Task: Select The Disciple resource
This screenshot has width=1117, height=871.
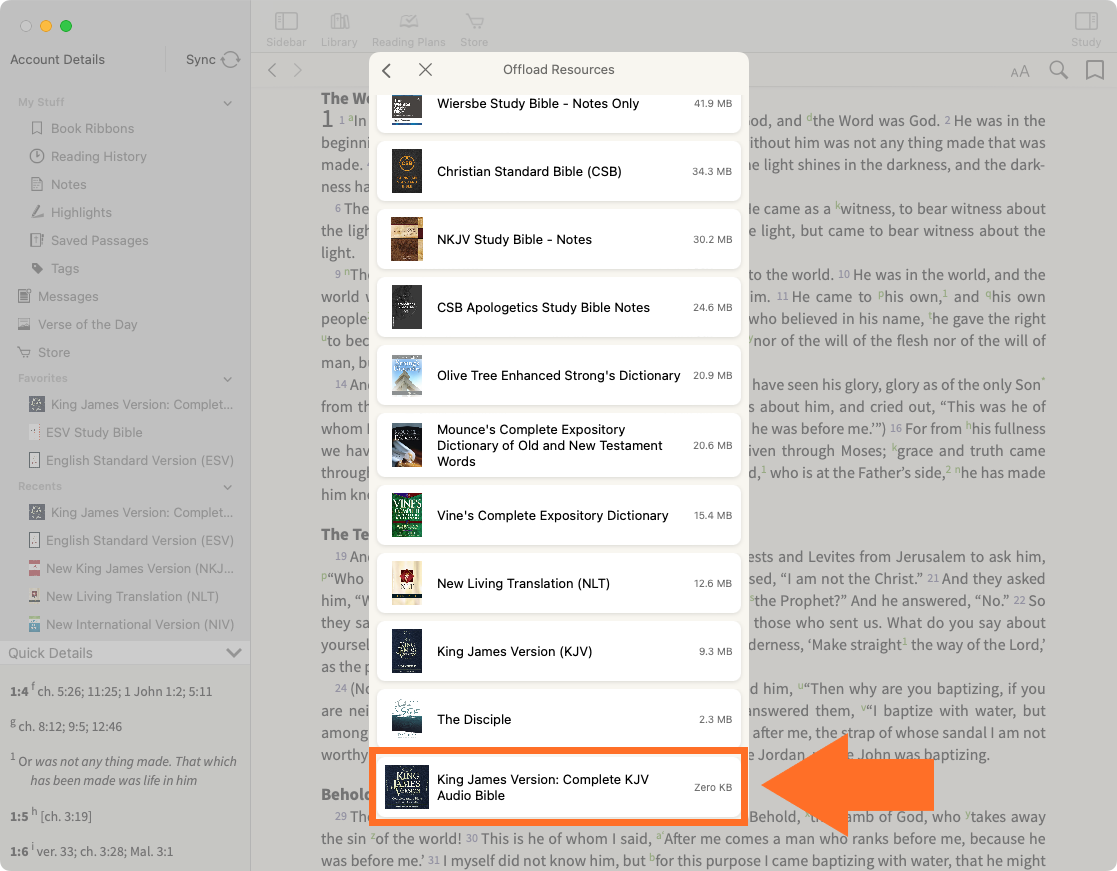Action: (558, 719)
